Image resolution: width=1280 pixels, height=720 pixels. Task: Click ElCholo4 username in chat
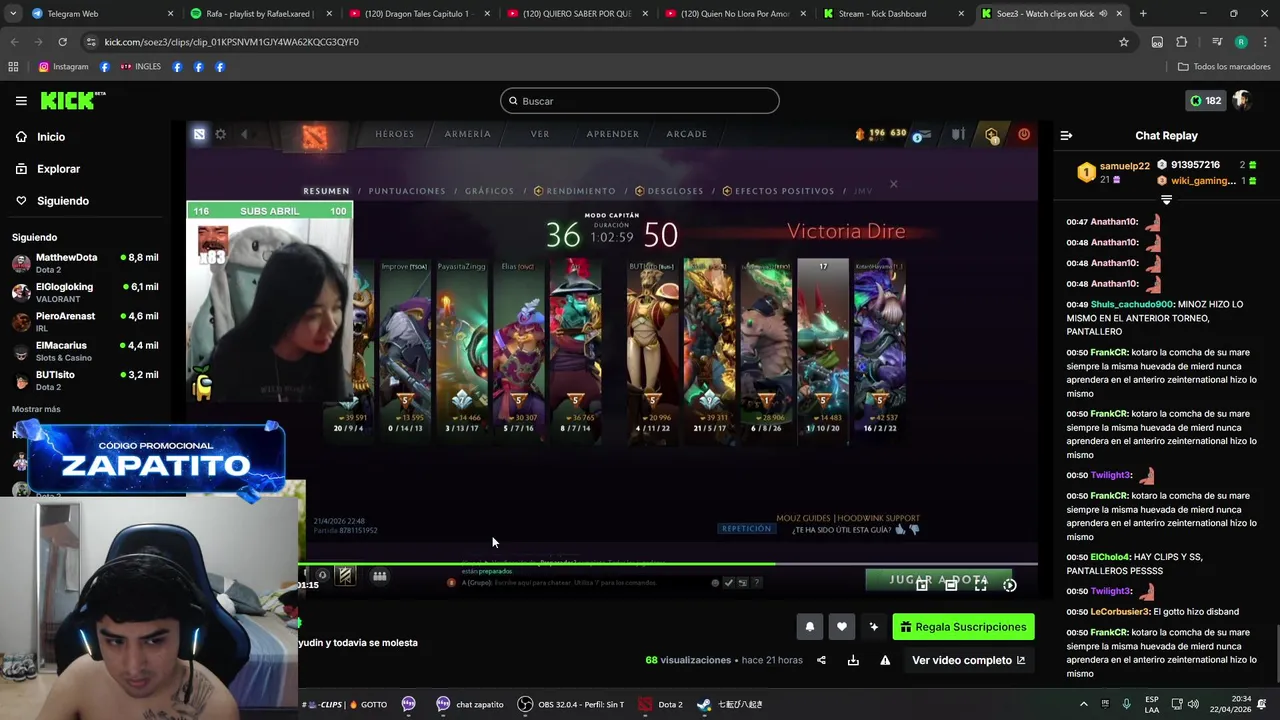point(1111,556)
